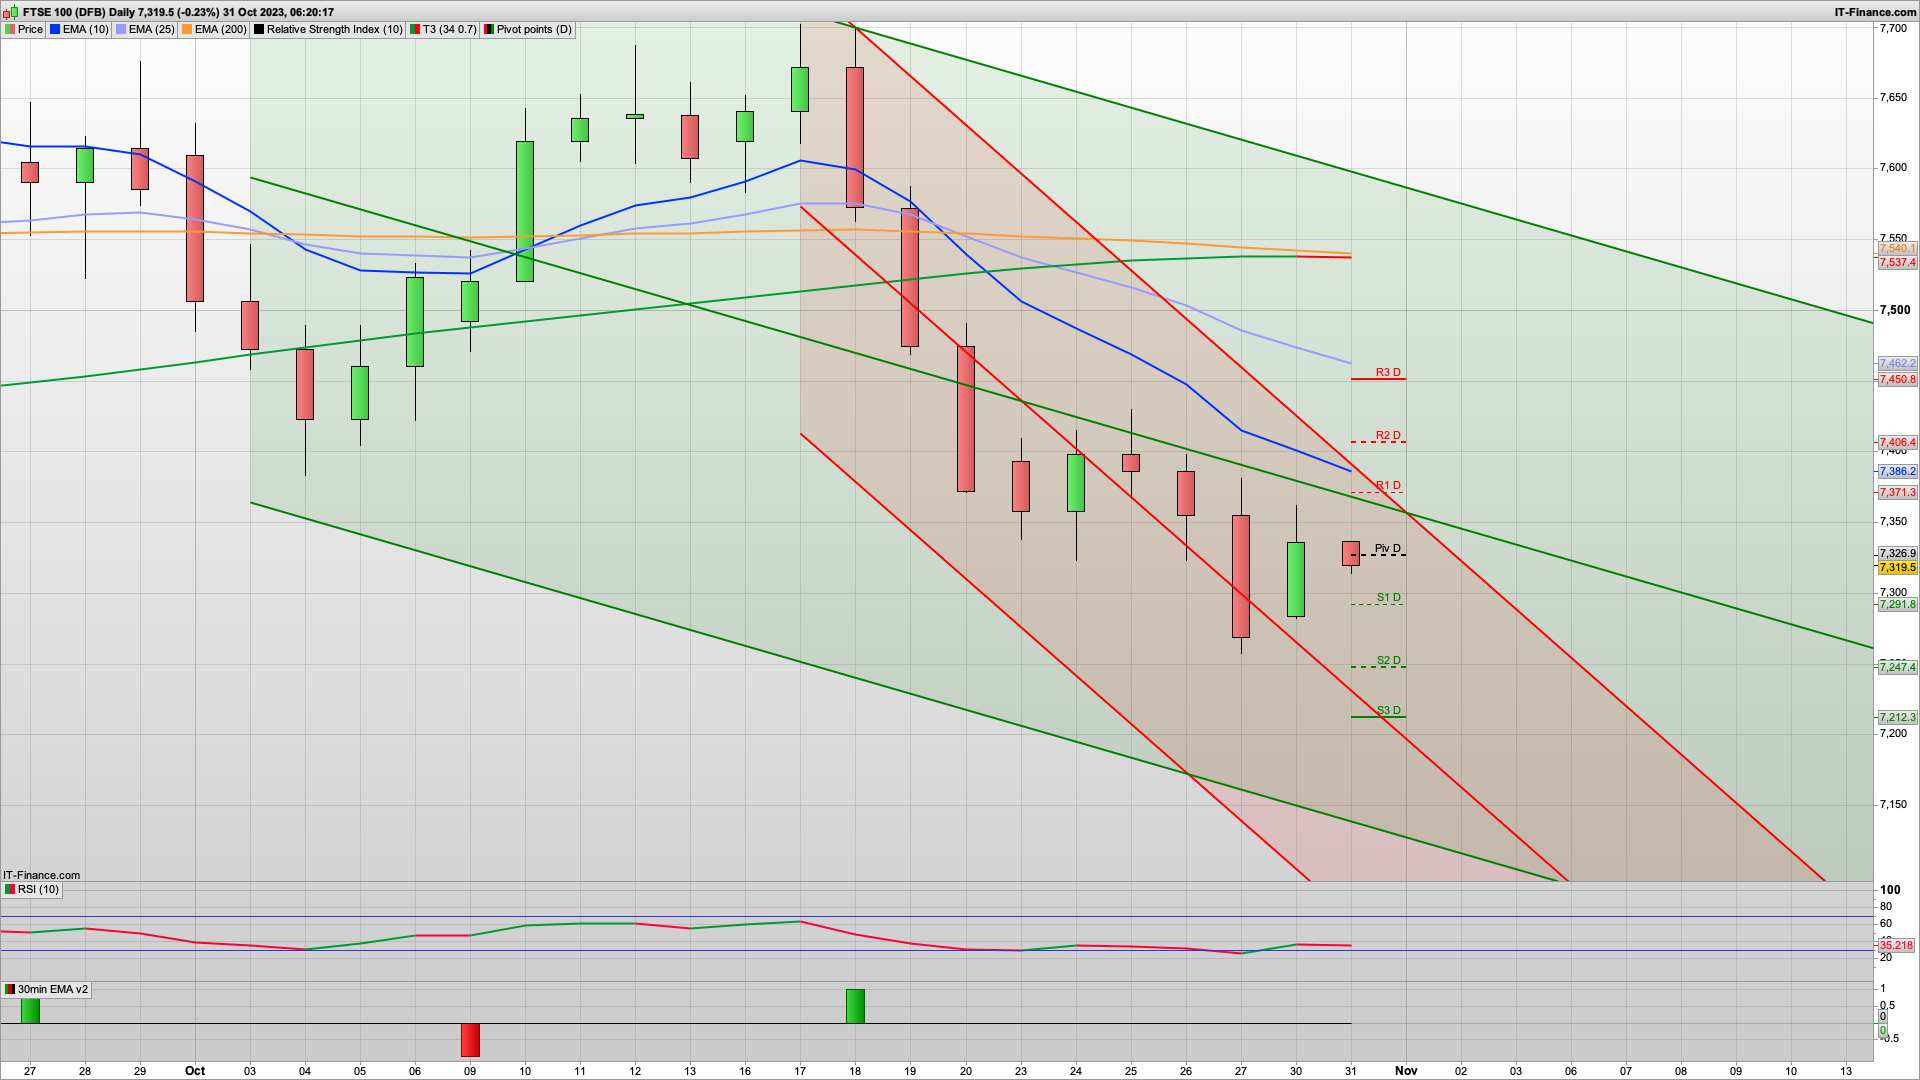
Task: Open Relative Strength Index (10) indicator settings
Action: click(x=328, y=29)
